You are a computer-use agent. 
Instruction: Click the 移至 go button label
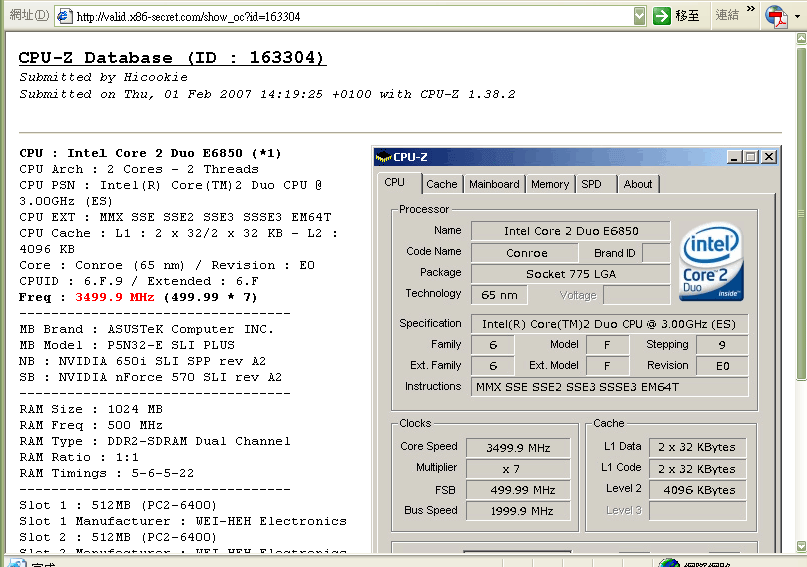687,16
